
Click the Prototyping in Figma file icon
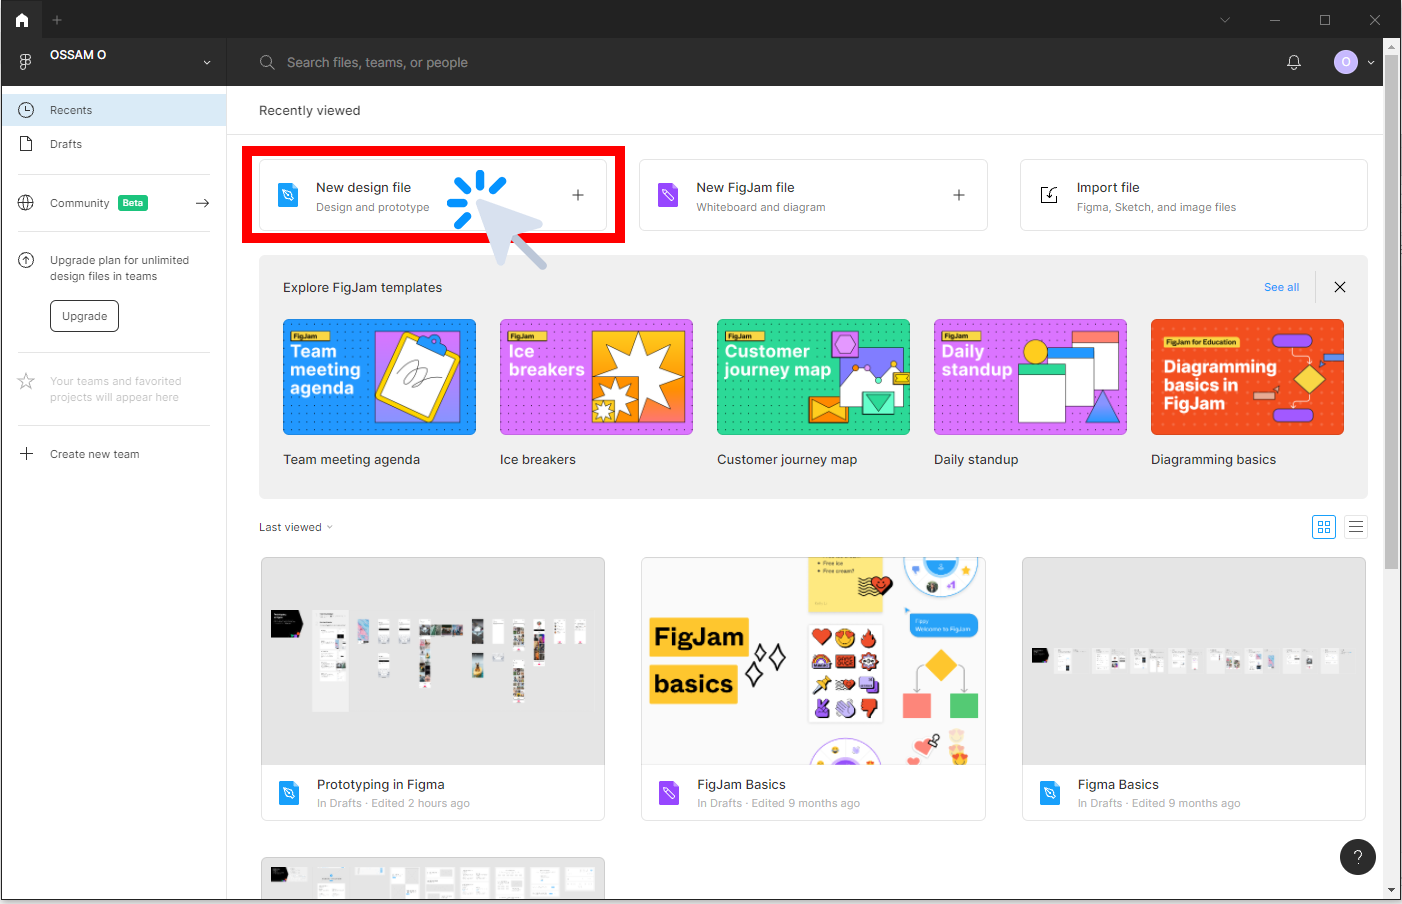pyautogui.click(x=288, y=793)
